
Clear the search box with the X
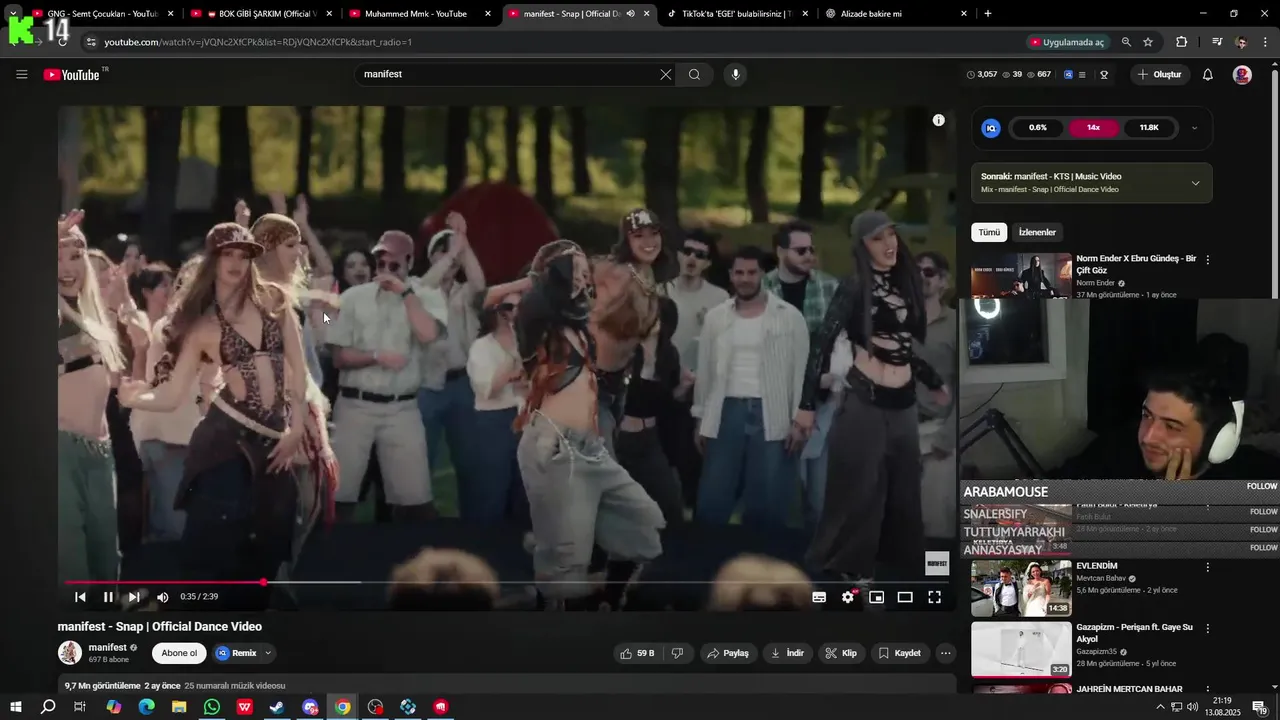[x=666, y=74]
